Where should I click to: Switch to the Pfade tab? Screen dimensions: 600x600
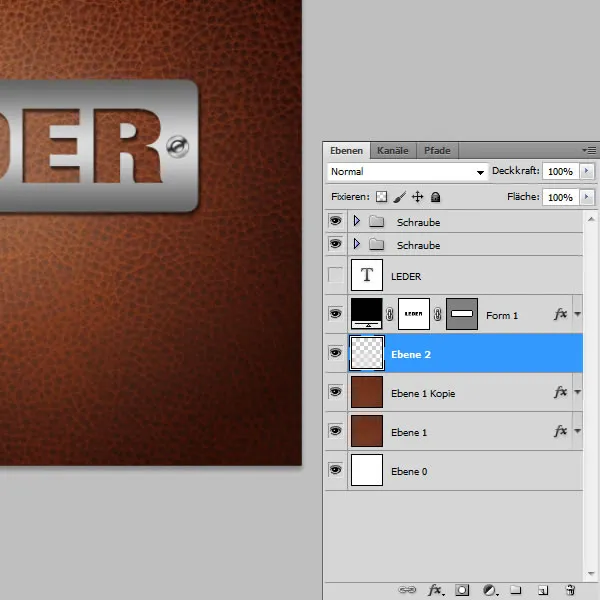pyautogui.click(x=437, y=151)
